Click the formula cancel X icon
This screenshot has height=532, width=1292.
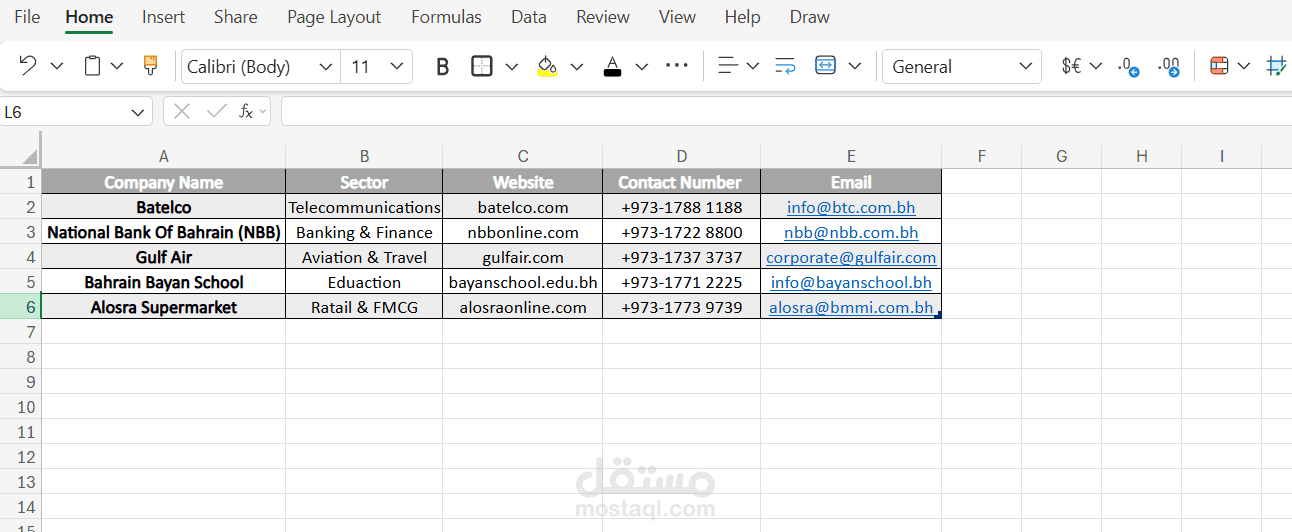click(181, 111)
